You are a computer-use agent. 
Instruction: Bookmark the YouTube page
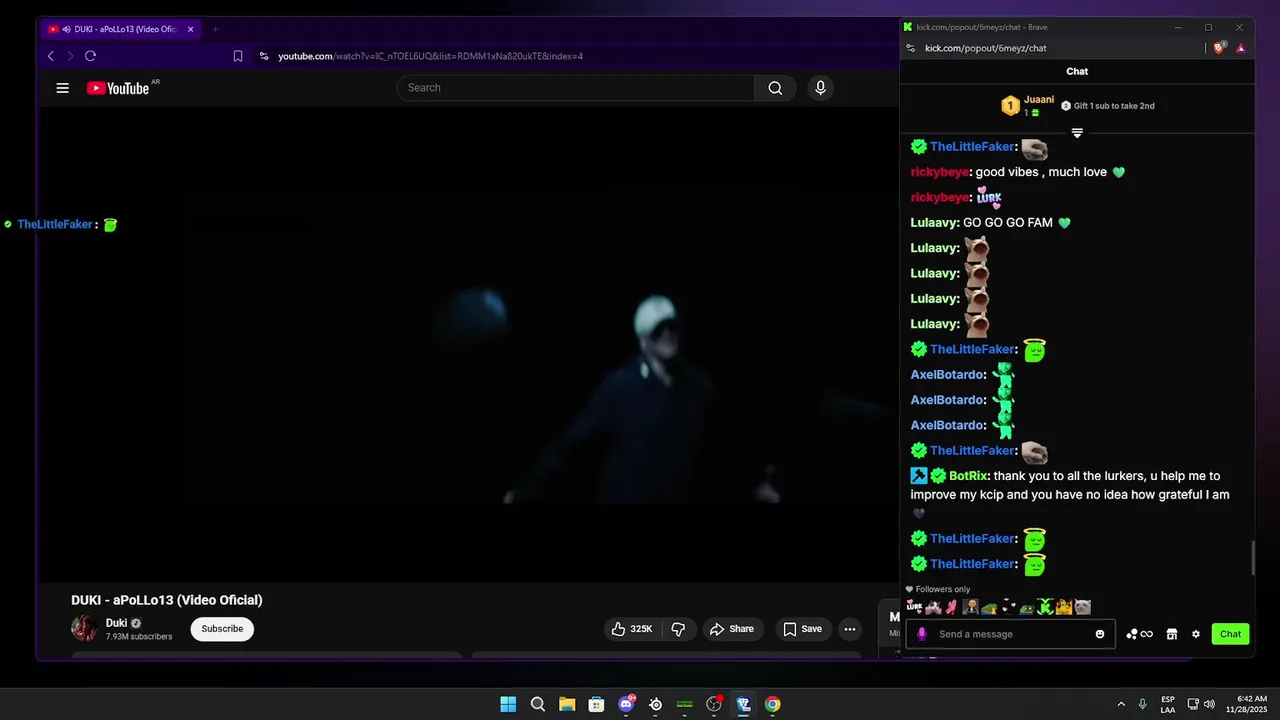pyautogui.click(x=238, y=56)
